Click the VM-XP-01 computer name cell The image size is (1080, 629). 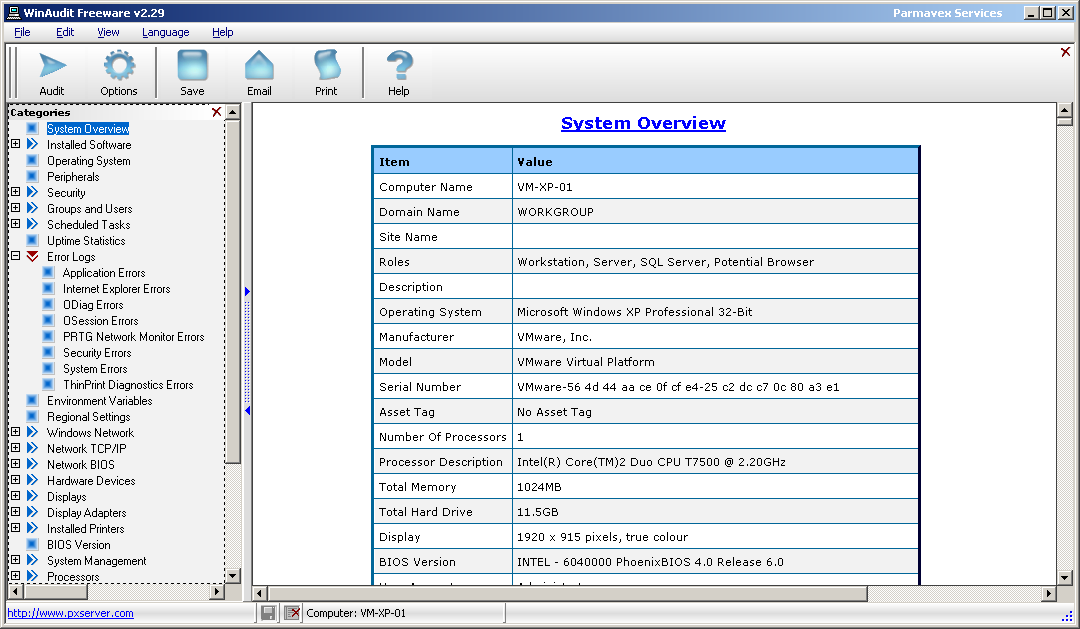click(715, 187)
